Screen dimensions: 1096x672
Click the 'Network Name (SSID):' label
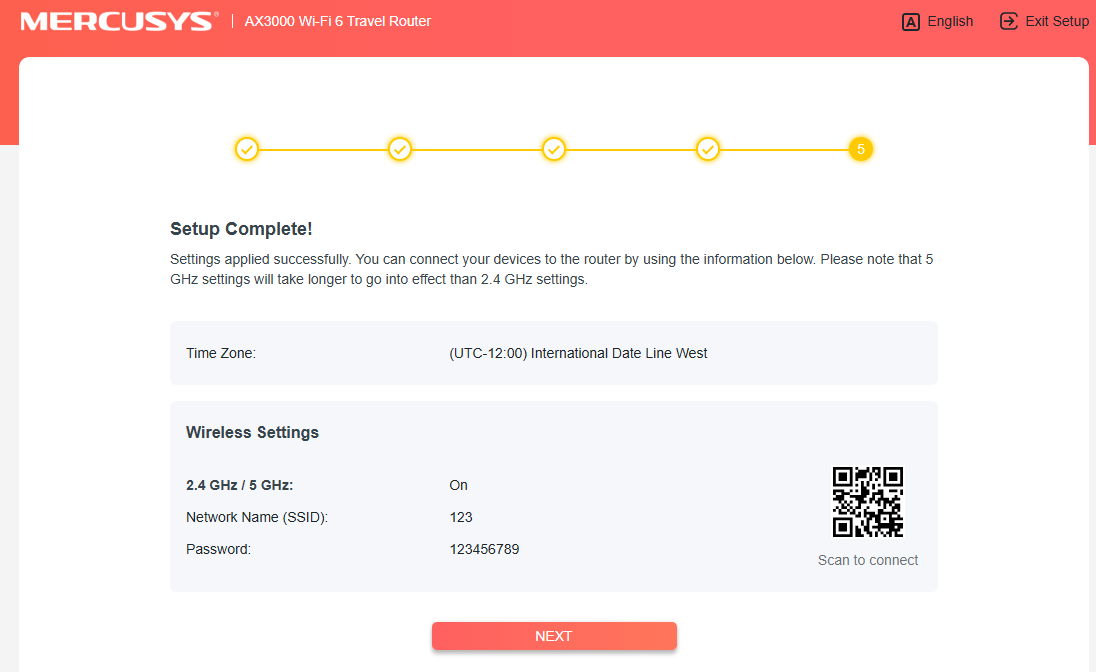coord(257,517)
